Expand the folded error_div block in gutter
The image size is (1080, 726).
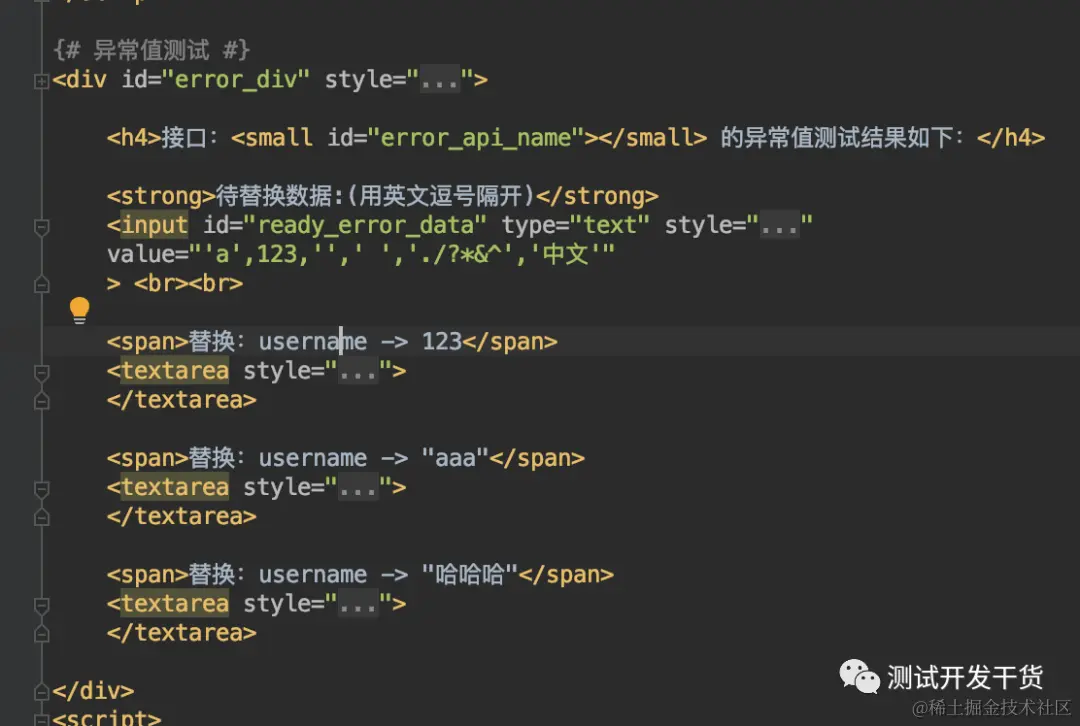[x=41, y=81]
